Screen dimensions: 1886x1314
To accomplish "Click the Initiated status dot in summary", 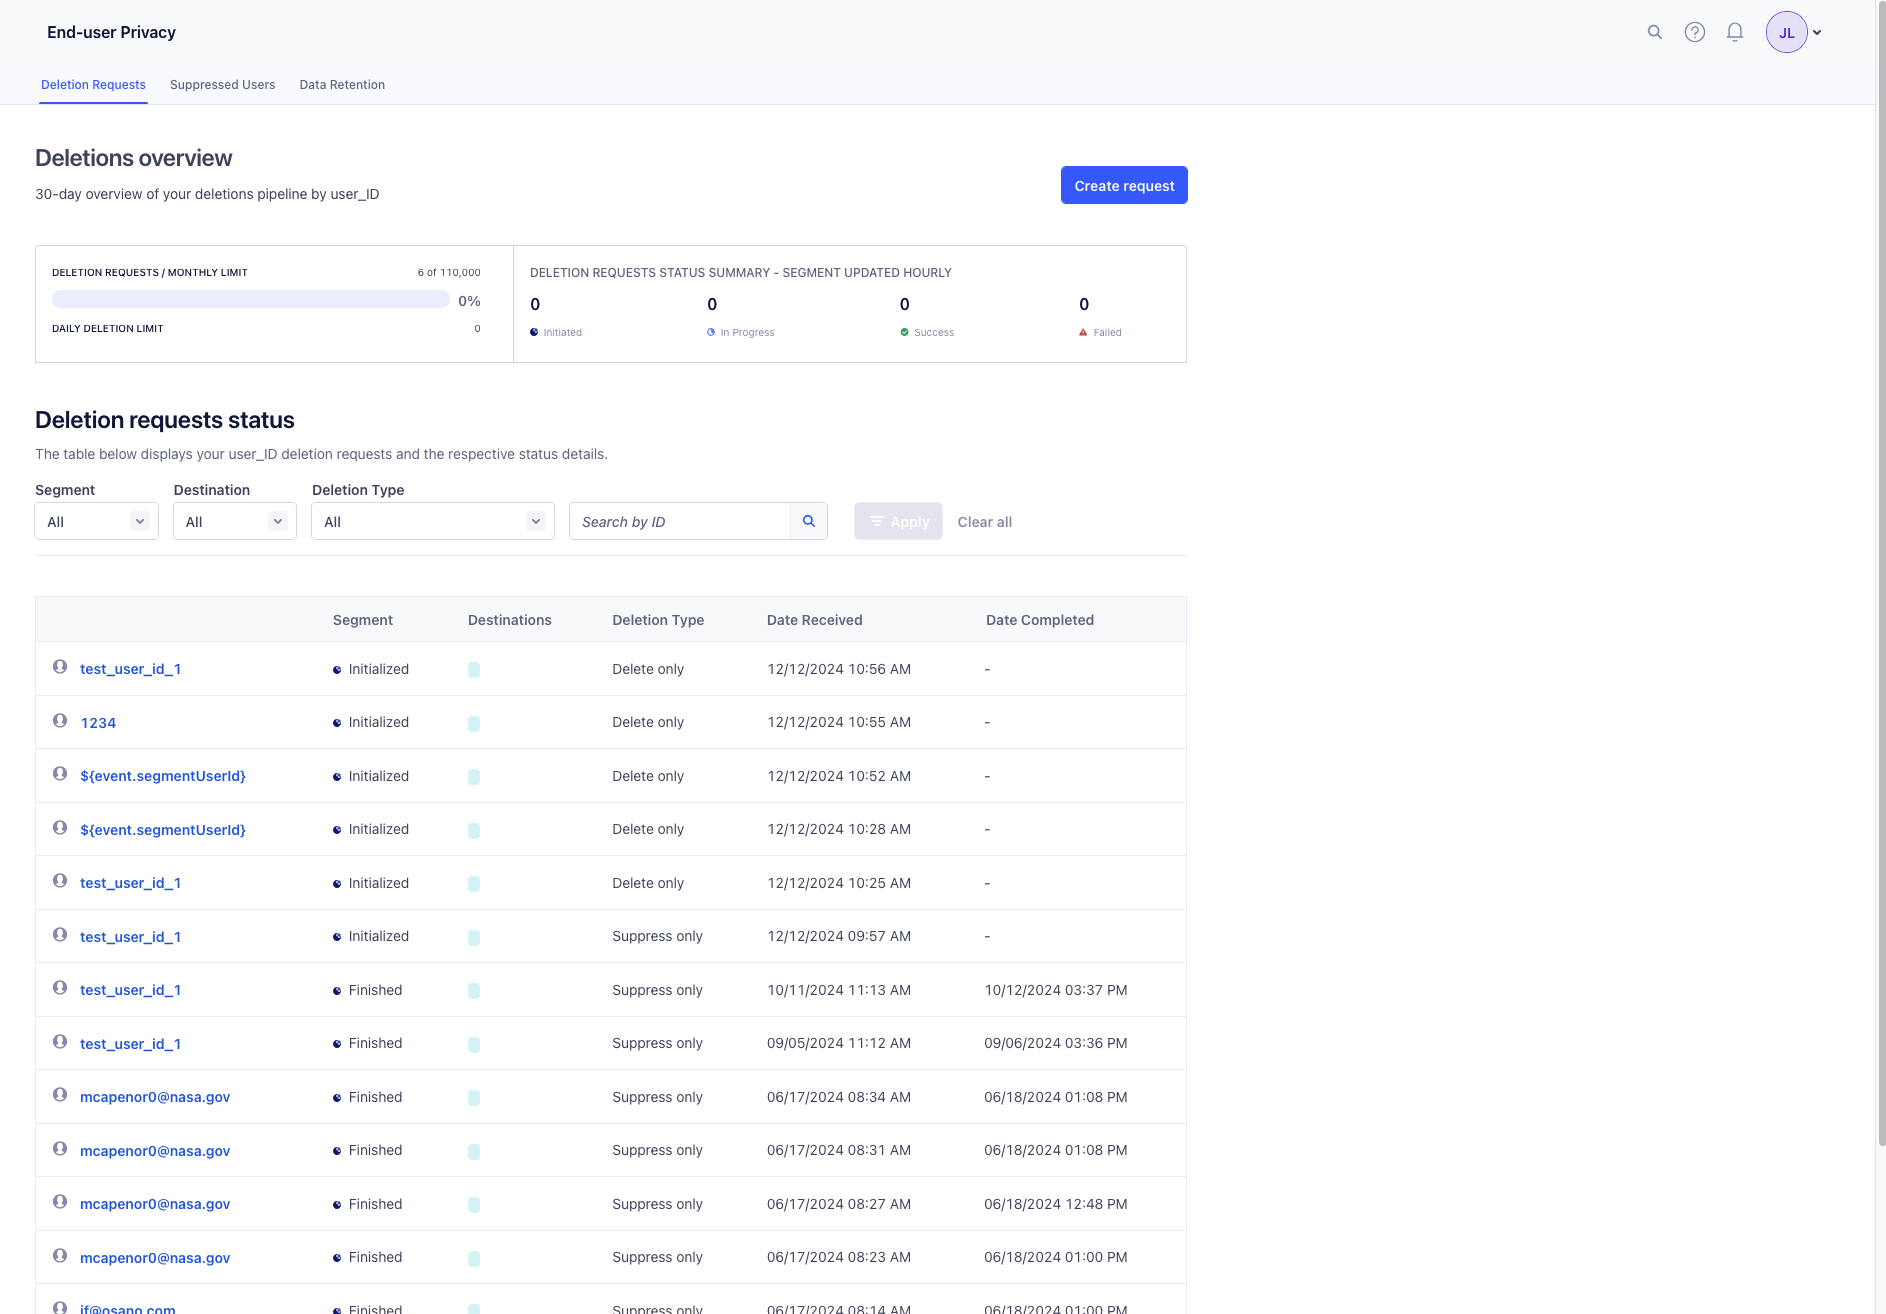I will [x=534, y=332].
